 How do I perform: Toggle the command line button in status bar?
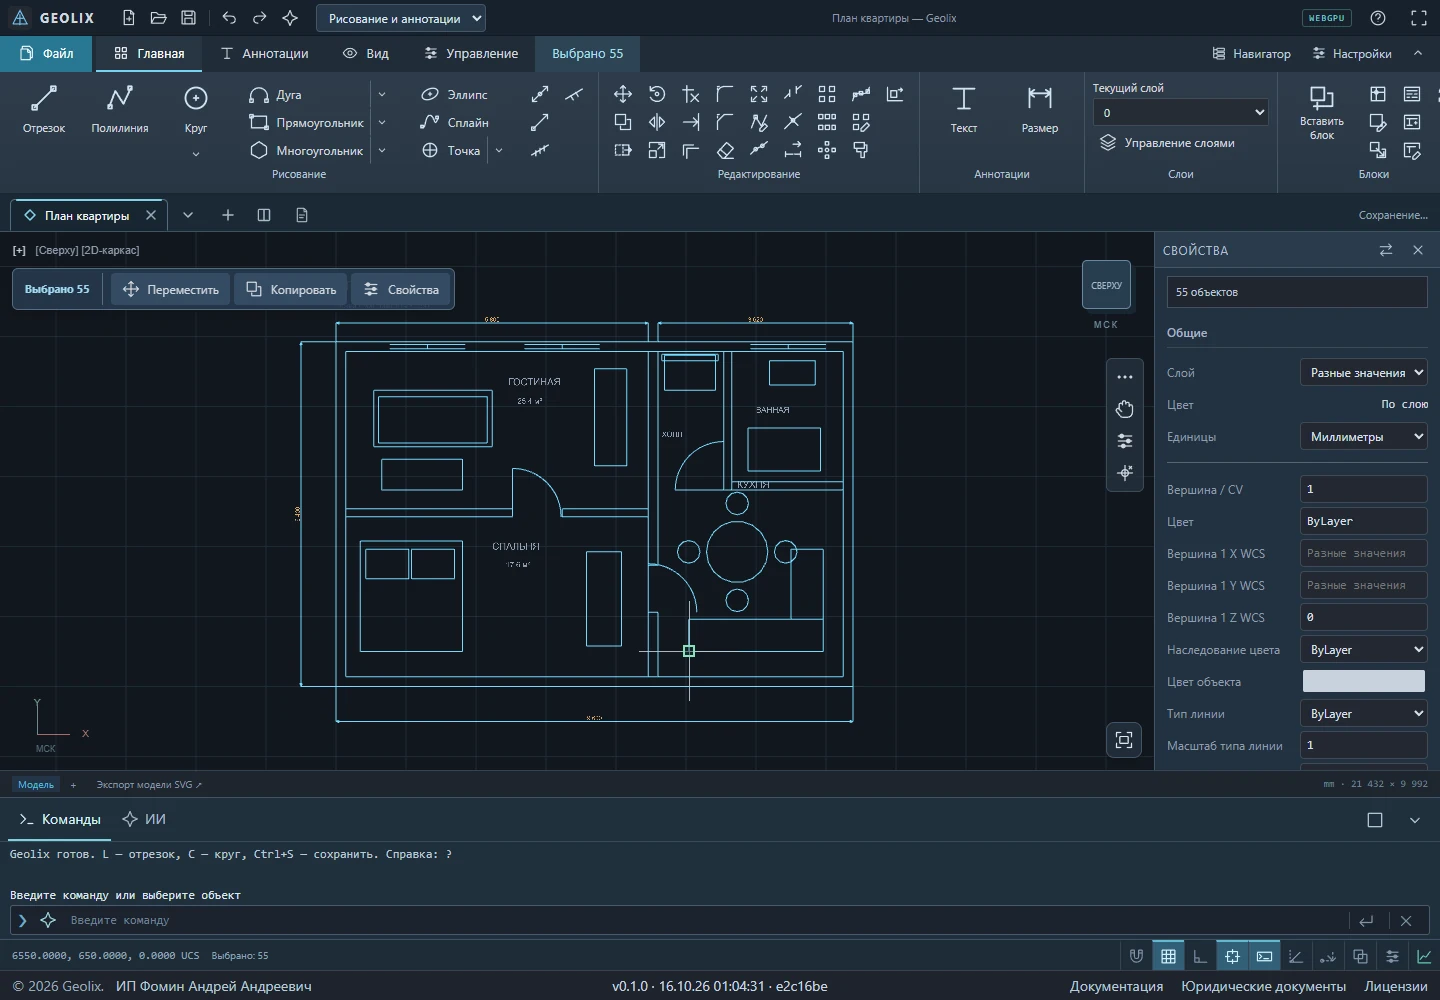pos(1264,956)
